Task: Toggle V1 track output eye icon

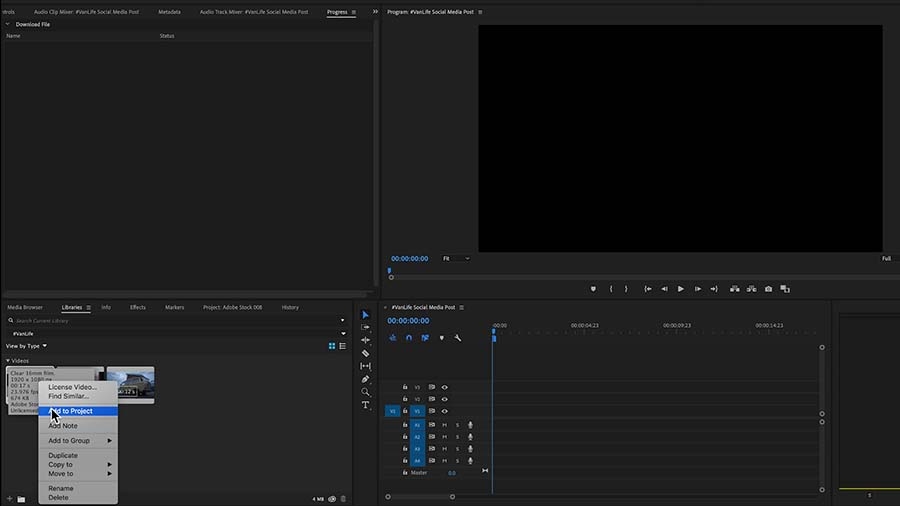Action: [x=444, y=411]
